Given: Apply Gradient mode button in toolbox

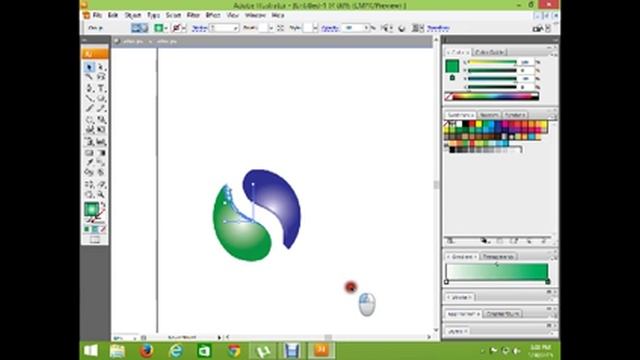Looking at the screenshot, I should coord(95,229).
